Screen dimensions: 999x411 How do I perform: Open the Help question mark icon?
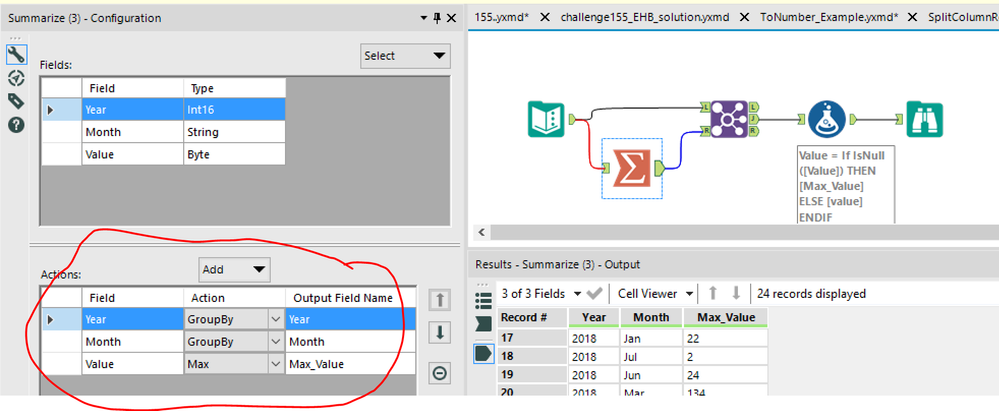[x=17, y=124]
